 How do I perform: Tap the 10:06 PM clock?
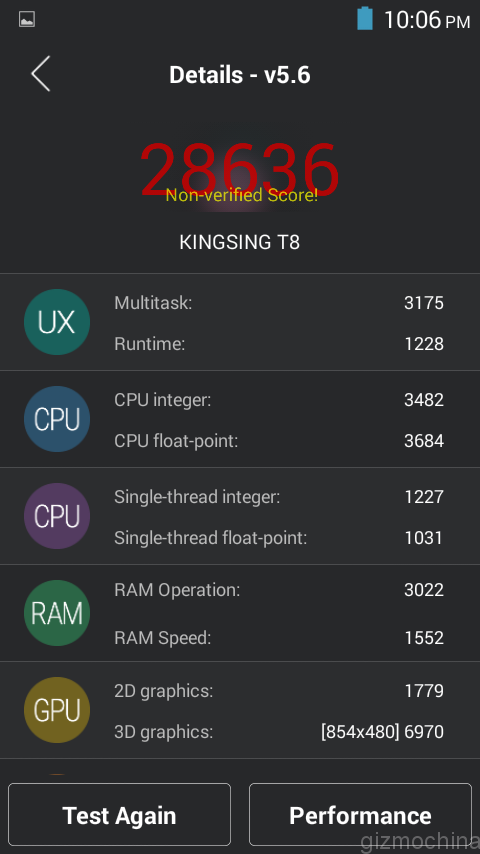(x=427, y=20)
